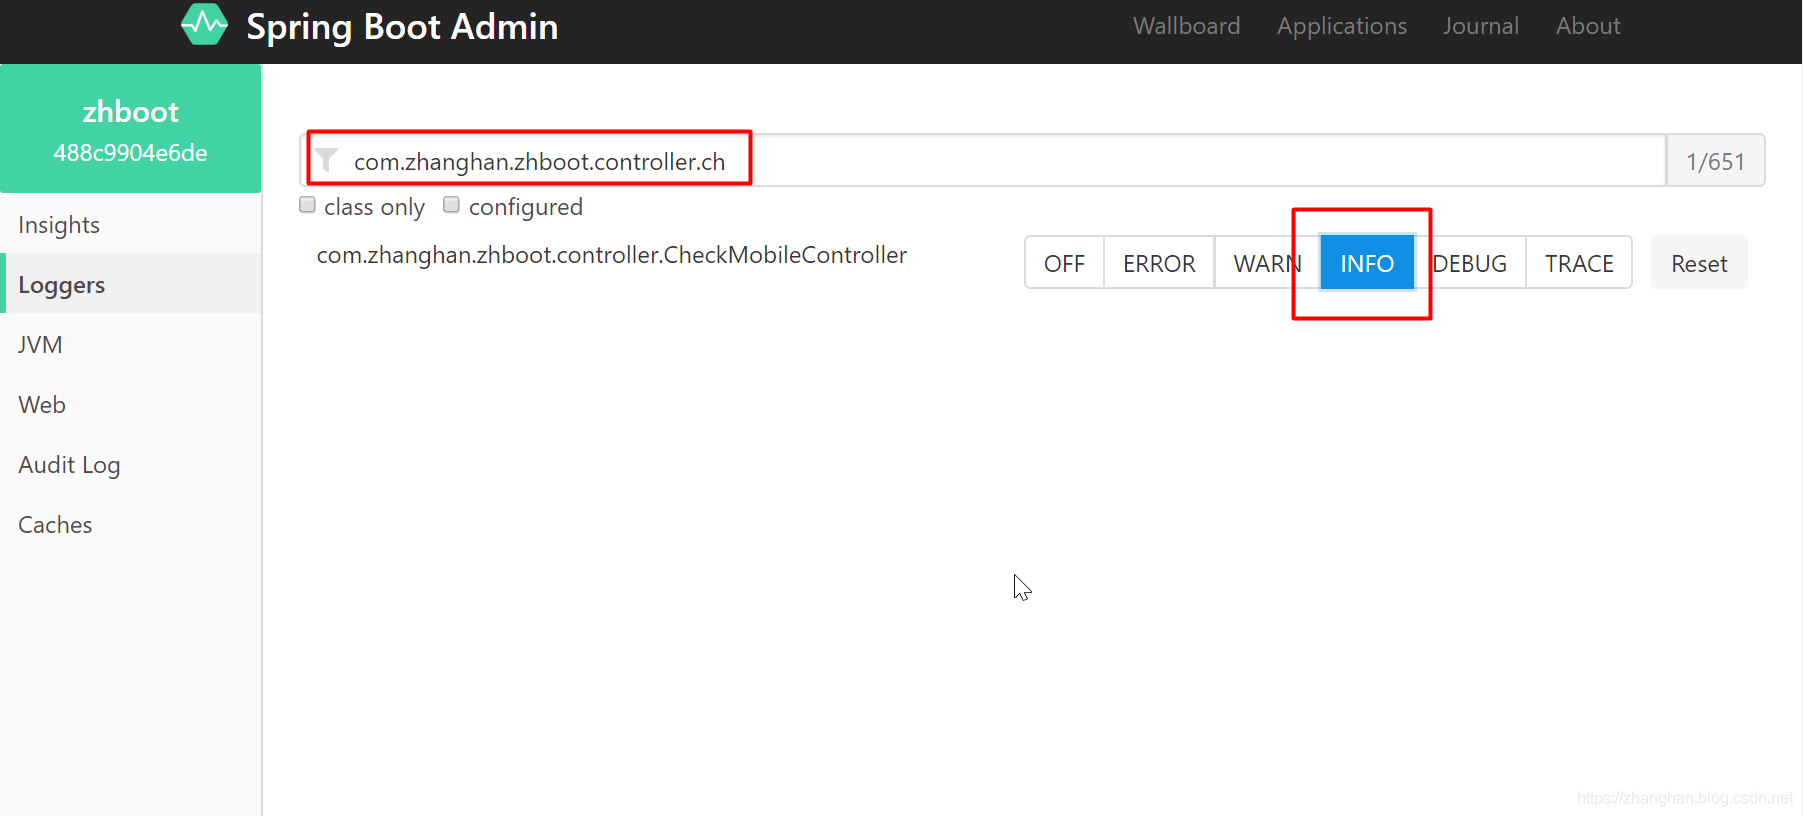Set logger level to WARN
This screenshot has height=816, width=1803.
coord(1267,263)
